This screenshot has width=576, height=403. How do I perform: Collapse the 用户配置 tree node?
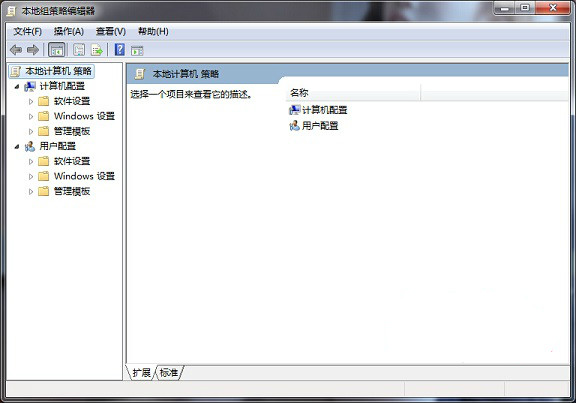(17, 147)
